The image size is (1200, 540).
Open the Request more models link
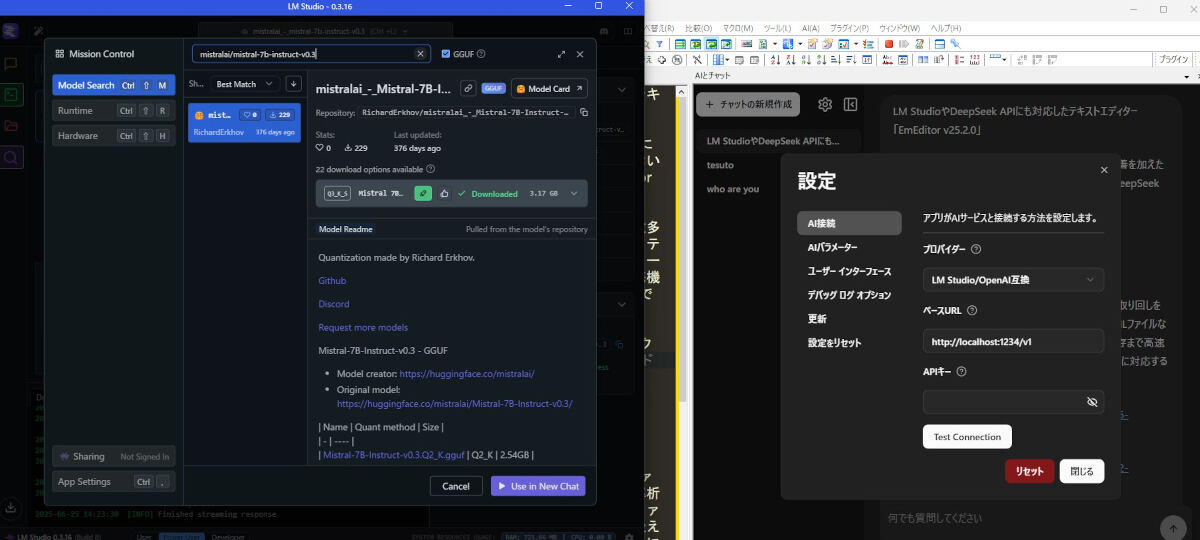coord(363,327)
